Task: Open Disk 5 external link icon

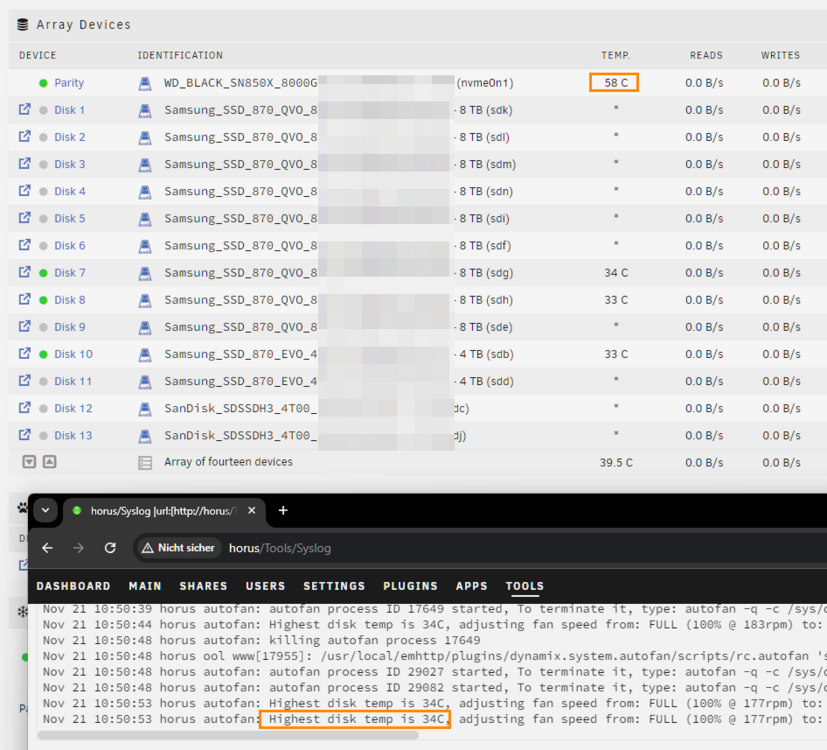Action: tap(24, 218)
